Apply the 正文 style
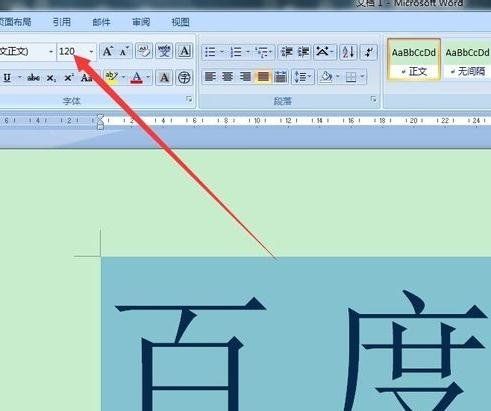The height and width of the screenshot is (411, 491). [x=414, y=59]
